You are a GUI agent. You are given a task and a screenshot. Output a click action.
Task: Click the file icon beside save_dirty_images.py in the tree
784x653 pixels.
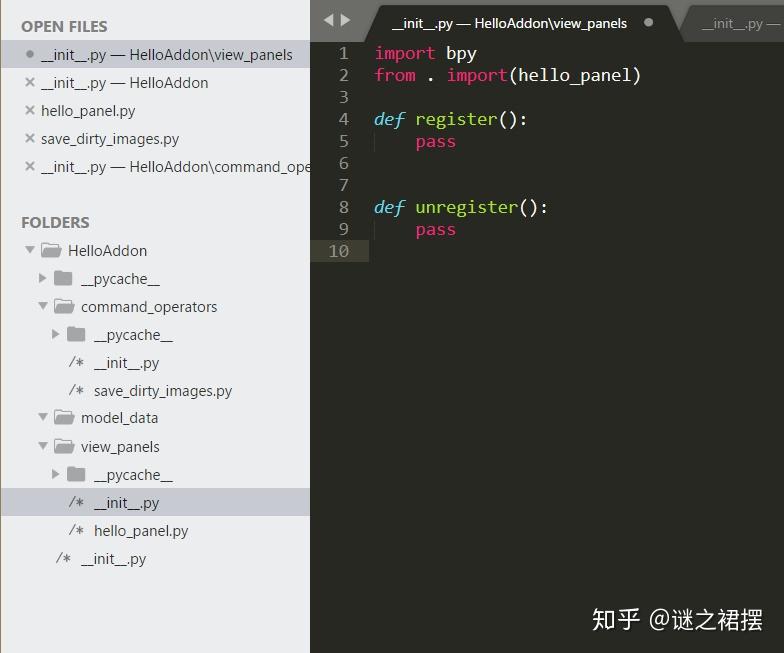coord(76,390)
